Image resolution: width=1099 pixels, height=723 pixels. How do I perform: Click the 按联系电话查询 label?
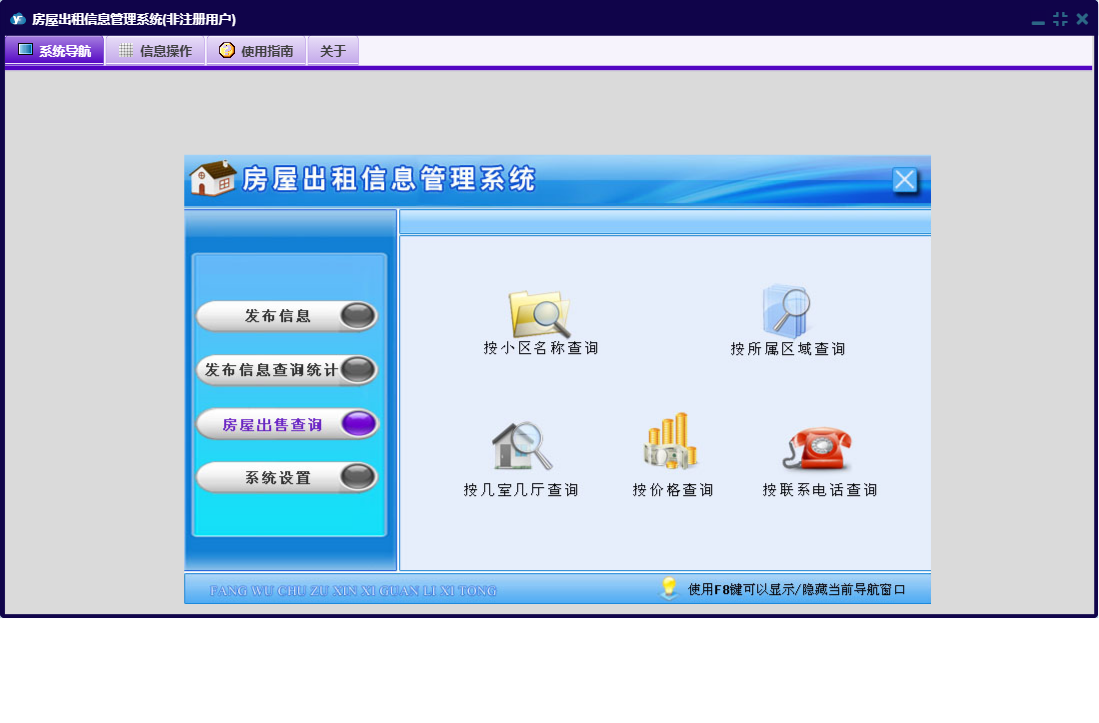(x=820, y=490)
